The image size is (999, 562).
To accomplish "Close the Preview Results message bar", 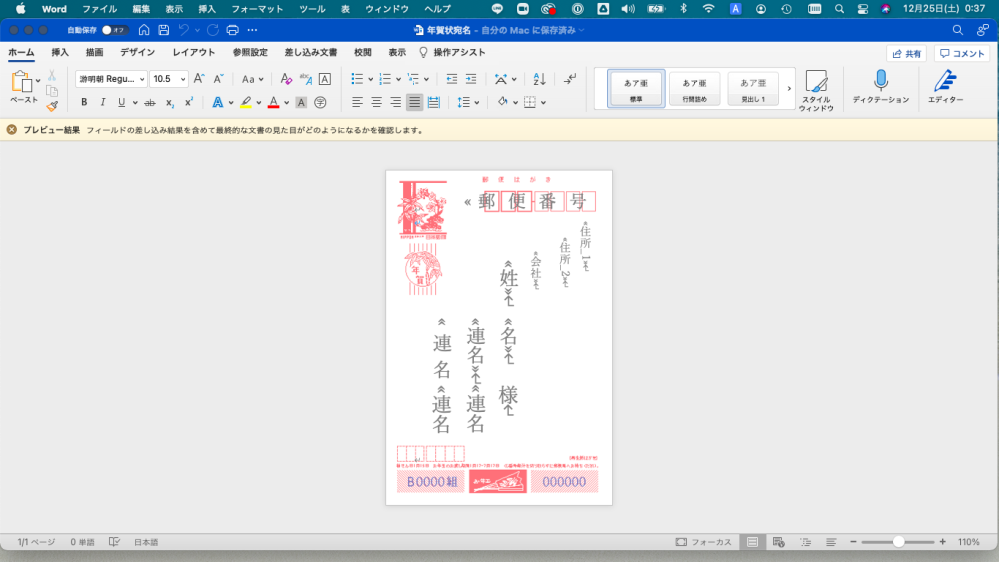I will coord(11,130).
